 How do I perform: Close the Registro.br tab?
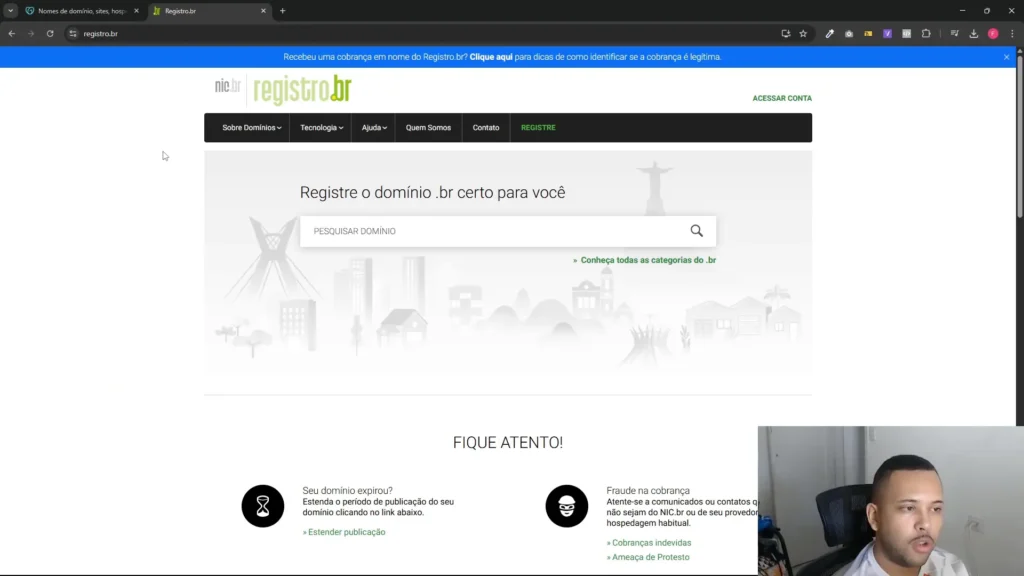tap(263, 10)
